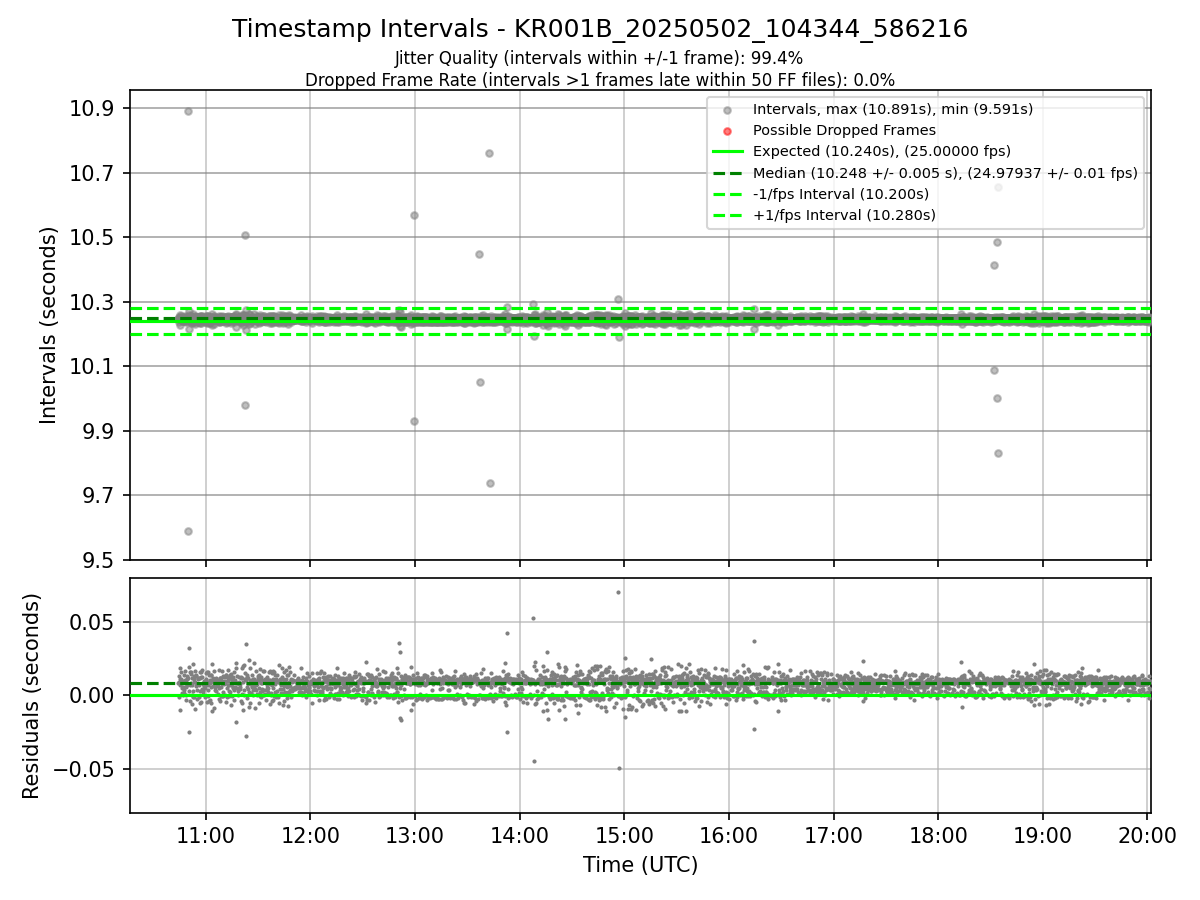Image resolution: width=1200 pixels, height=900 pixels.
Task: Click the 10.3 y-axis tick label
Action: pyautogui.click(x=93, y=302)
